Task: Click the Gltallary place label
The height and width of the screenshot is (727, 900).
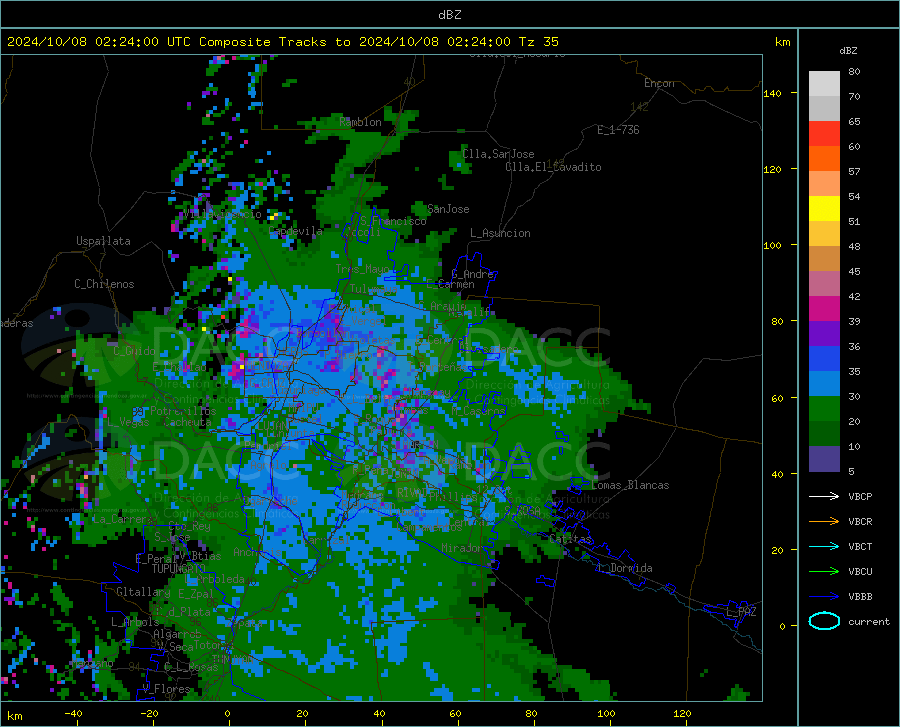Action: pyautogui.click(x=143, y=592)
